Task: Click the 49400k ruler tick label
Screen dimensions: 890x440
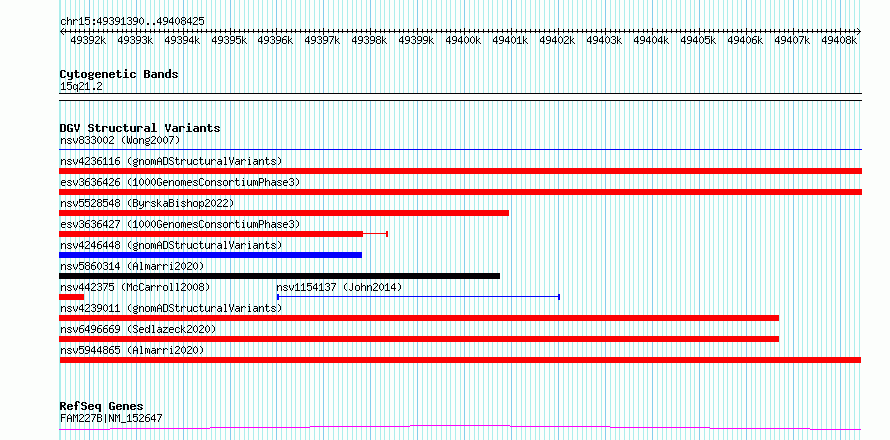Action: pos(464,40)
